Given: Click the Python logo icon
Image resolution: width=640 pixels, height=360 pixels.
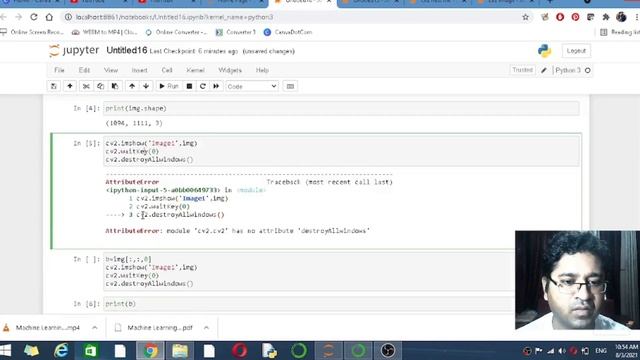Looking at the screenshot, I should click(x=544, y=51).
